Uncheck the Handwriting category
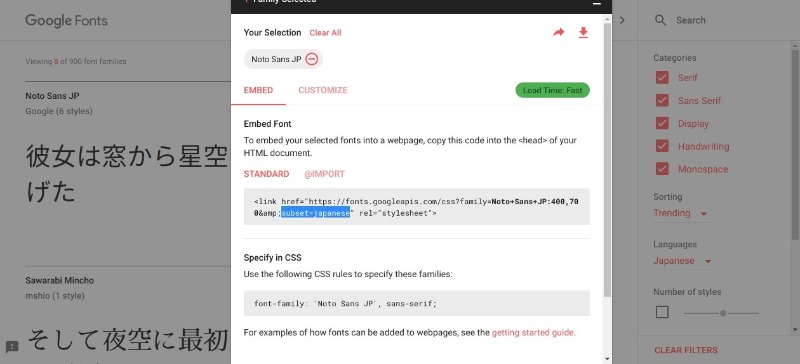 click(662, 146)
